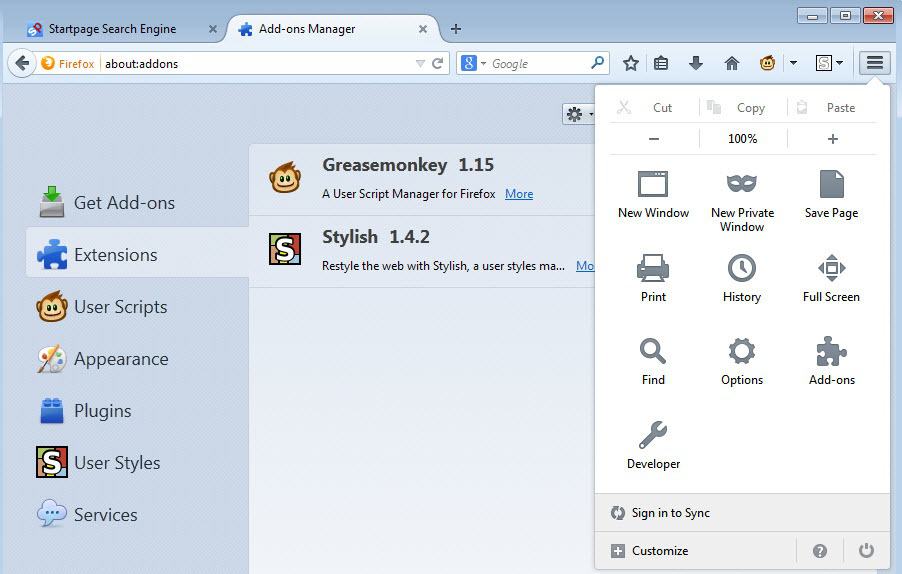The height and width of the screenshot is (574, 902).
Task: Select the Greasemonkey 1.15 extension entry
Action: (422, 179)
